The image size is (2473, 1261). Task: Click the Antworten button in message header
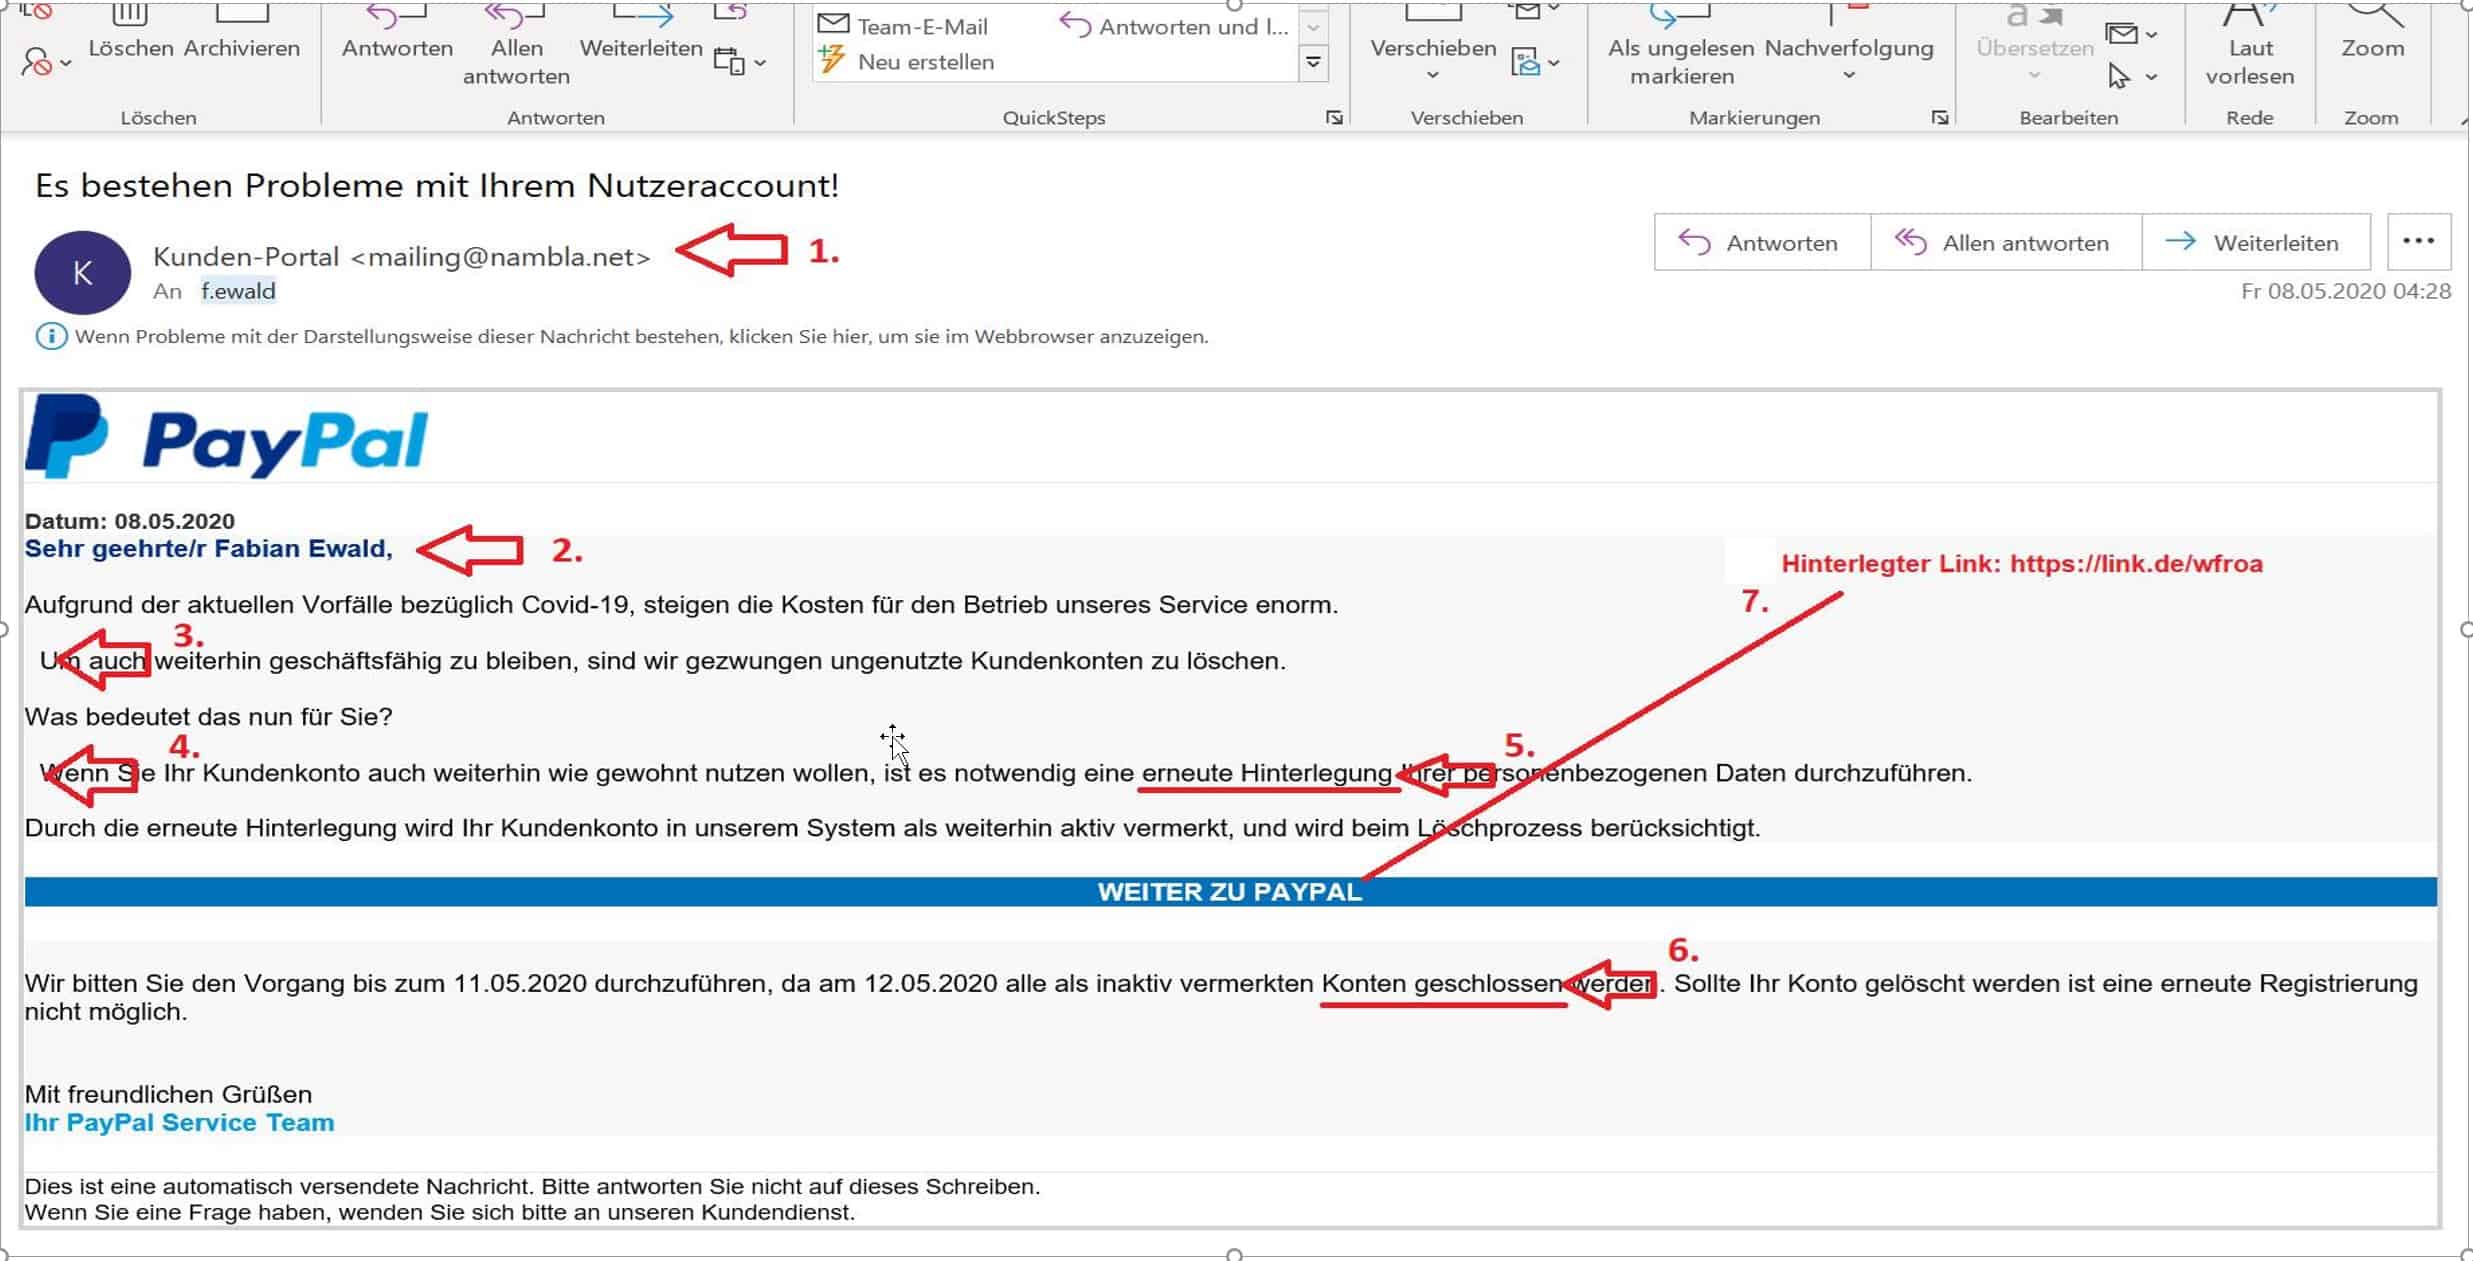pos(1762,242)
